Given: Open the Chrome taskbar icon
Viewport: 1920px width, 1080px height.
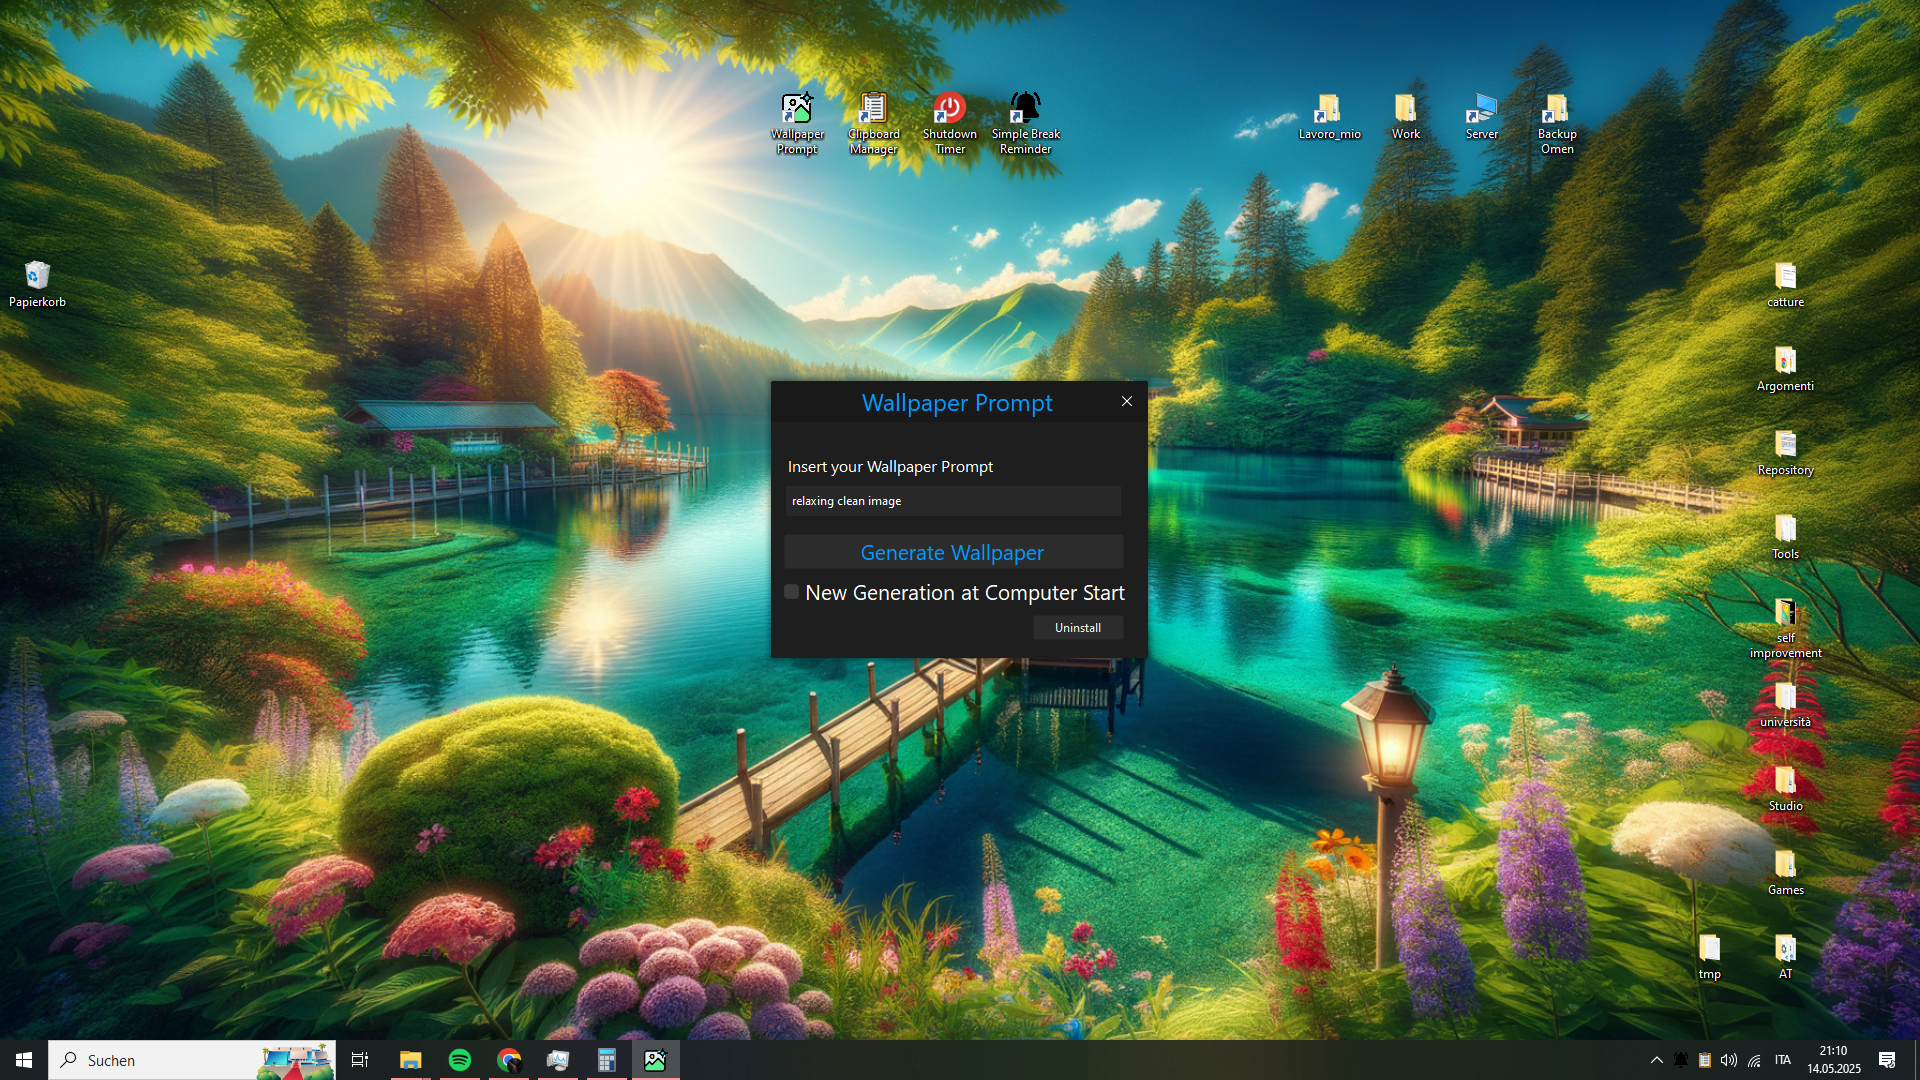Looking at the screenshot, I should pos(509,1060).
